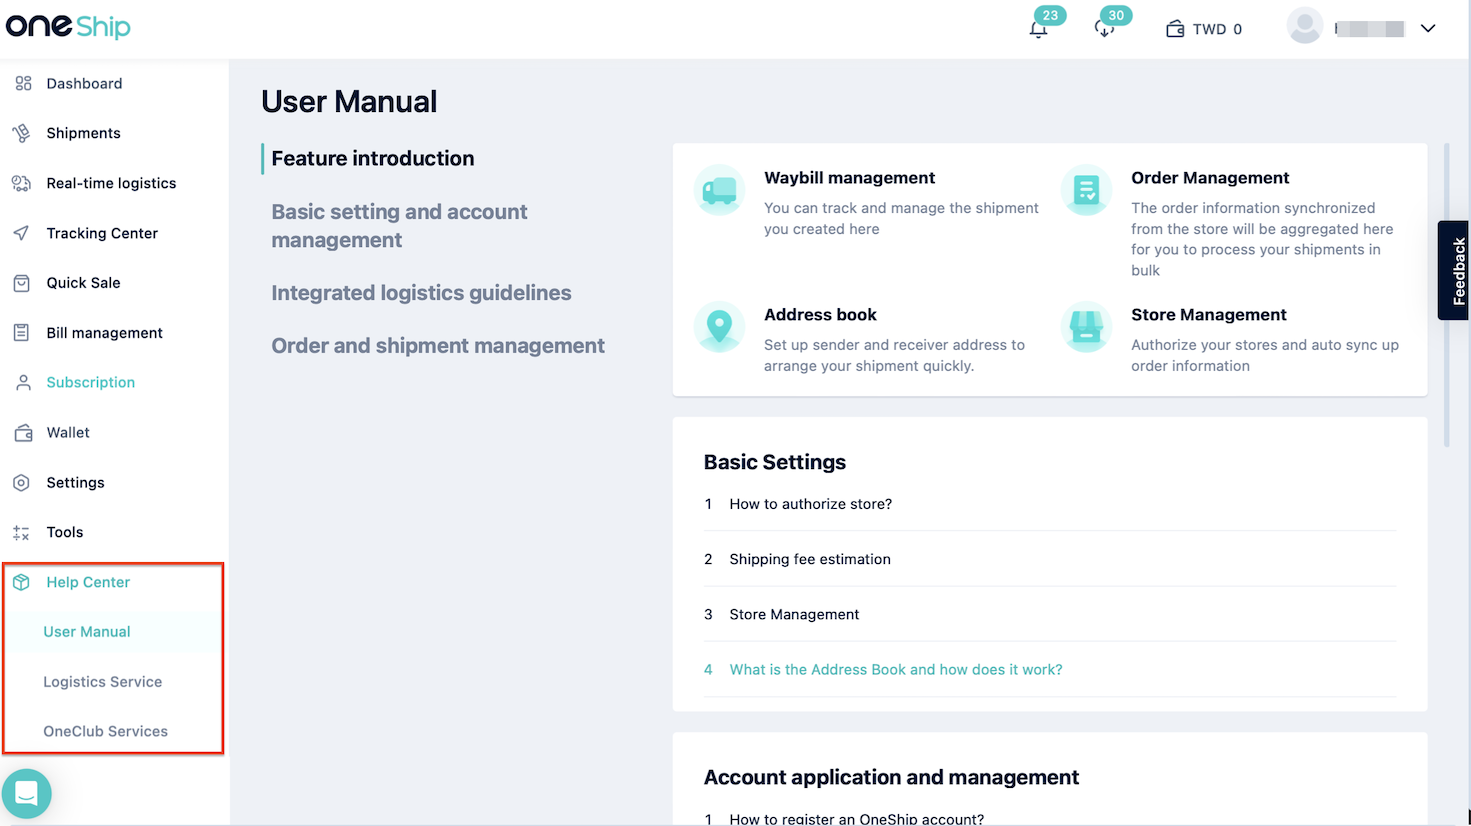Image resolution: width=1471 pixels, height=826 pixels.
Task: Open Real-time logistics menu item
Action: [x=111, y=183]
